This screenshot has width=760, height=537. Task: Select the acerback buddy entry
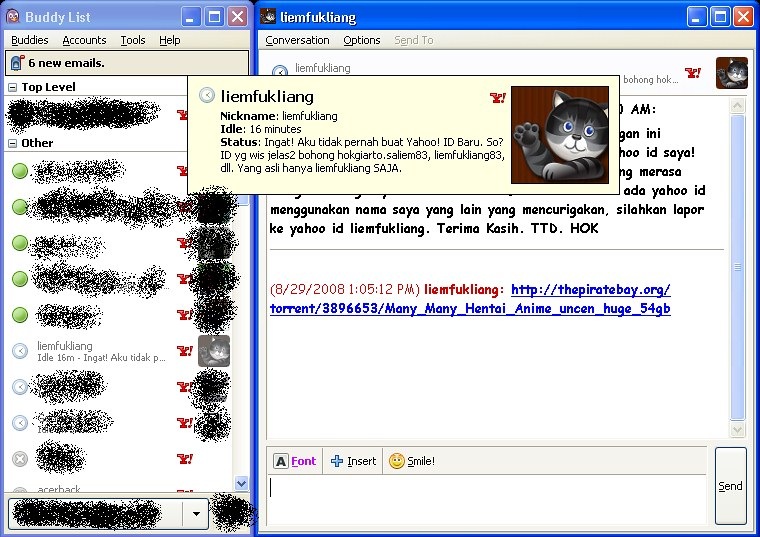pyautogui.click(x=59, y=489)
